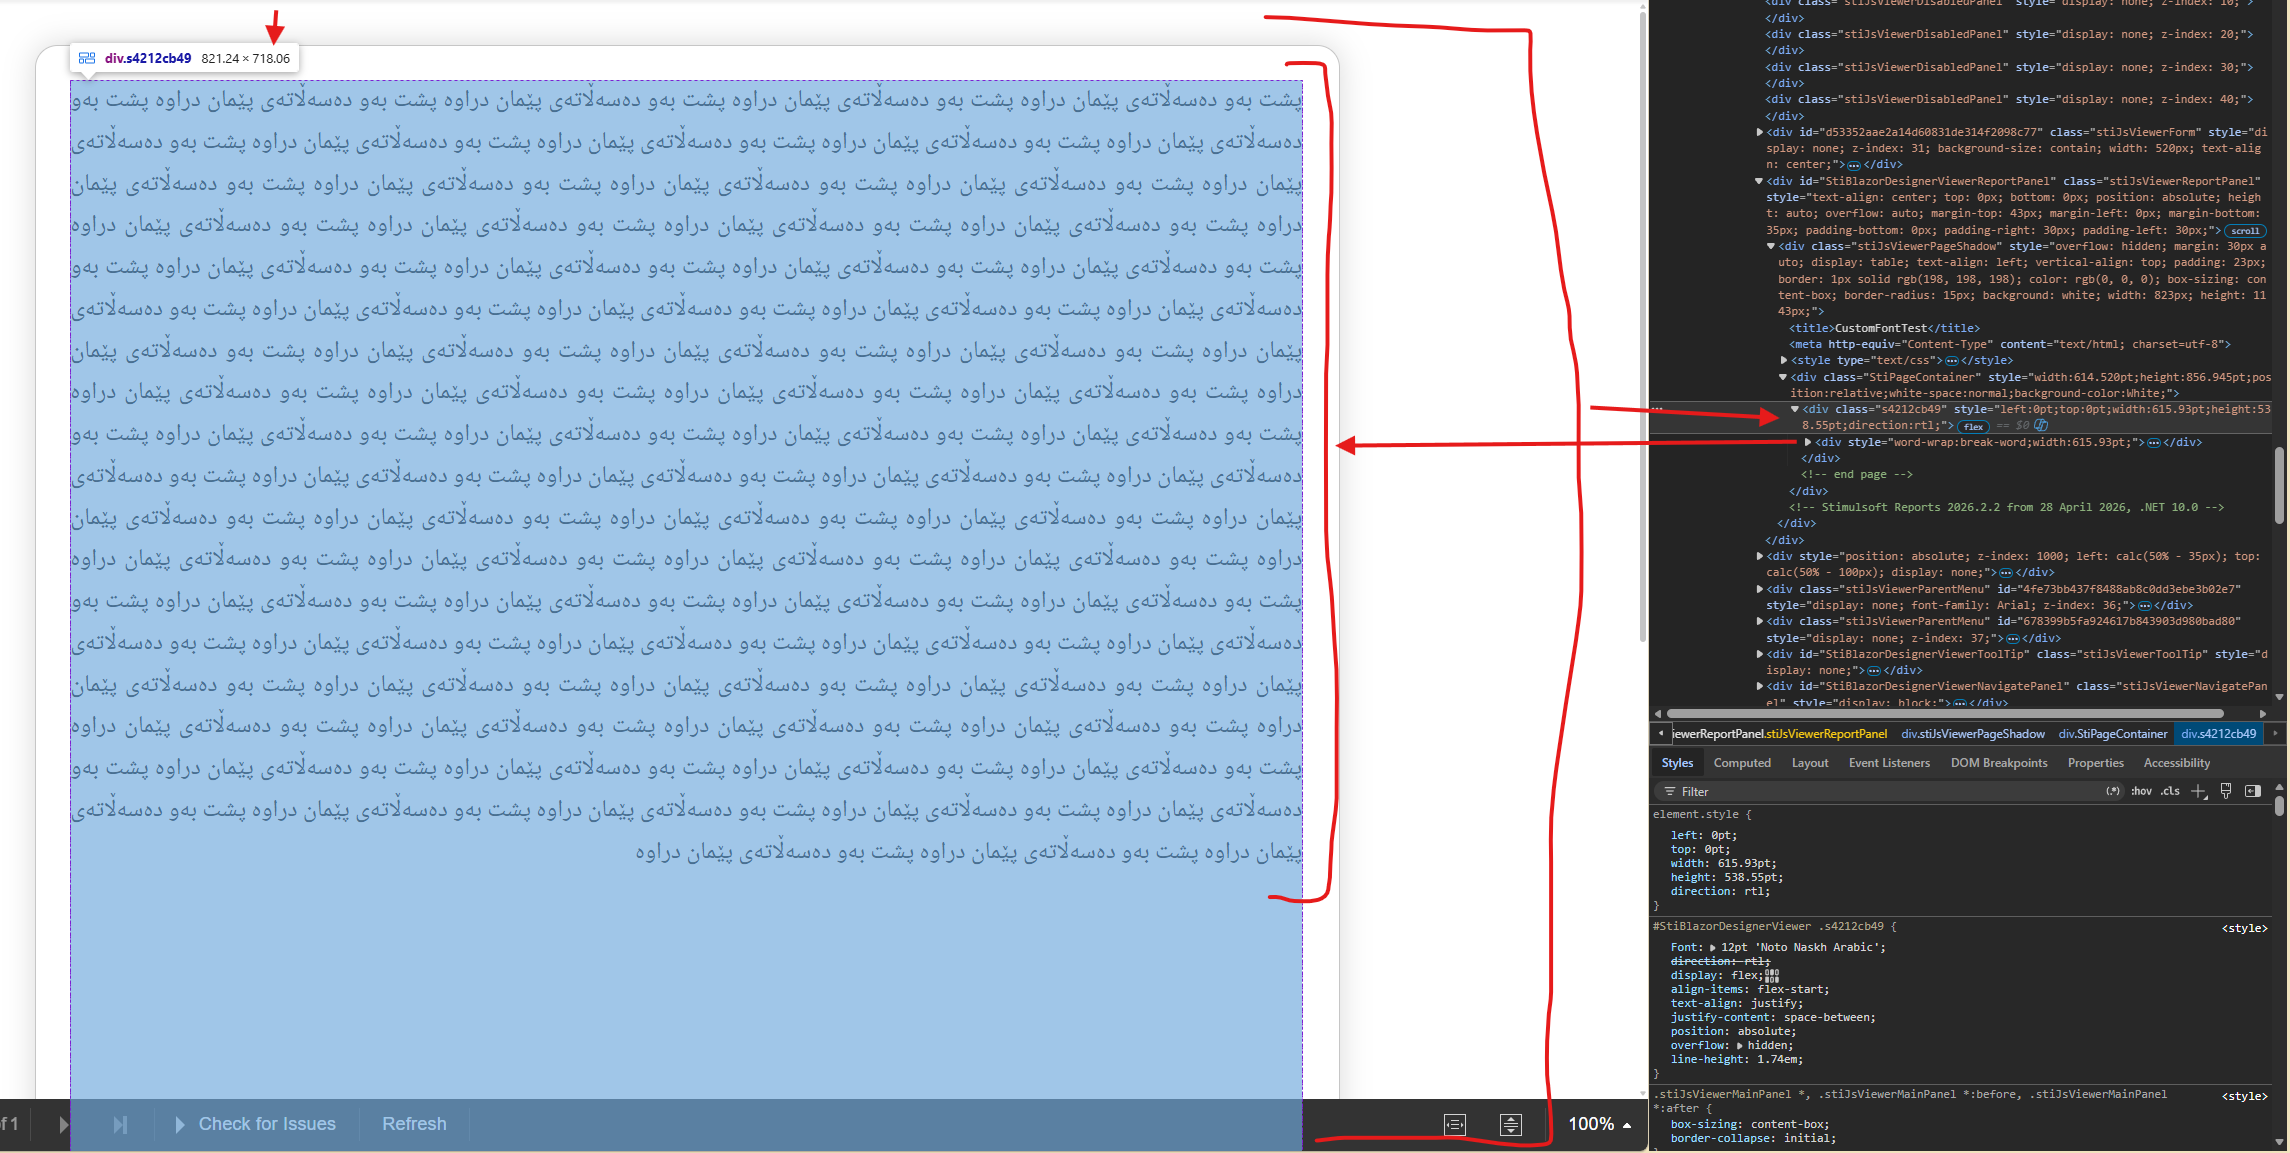Expand the style type text/css node
2290x1153 pixels.
[1783, 361]
